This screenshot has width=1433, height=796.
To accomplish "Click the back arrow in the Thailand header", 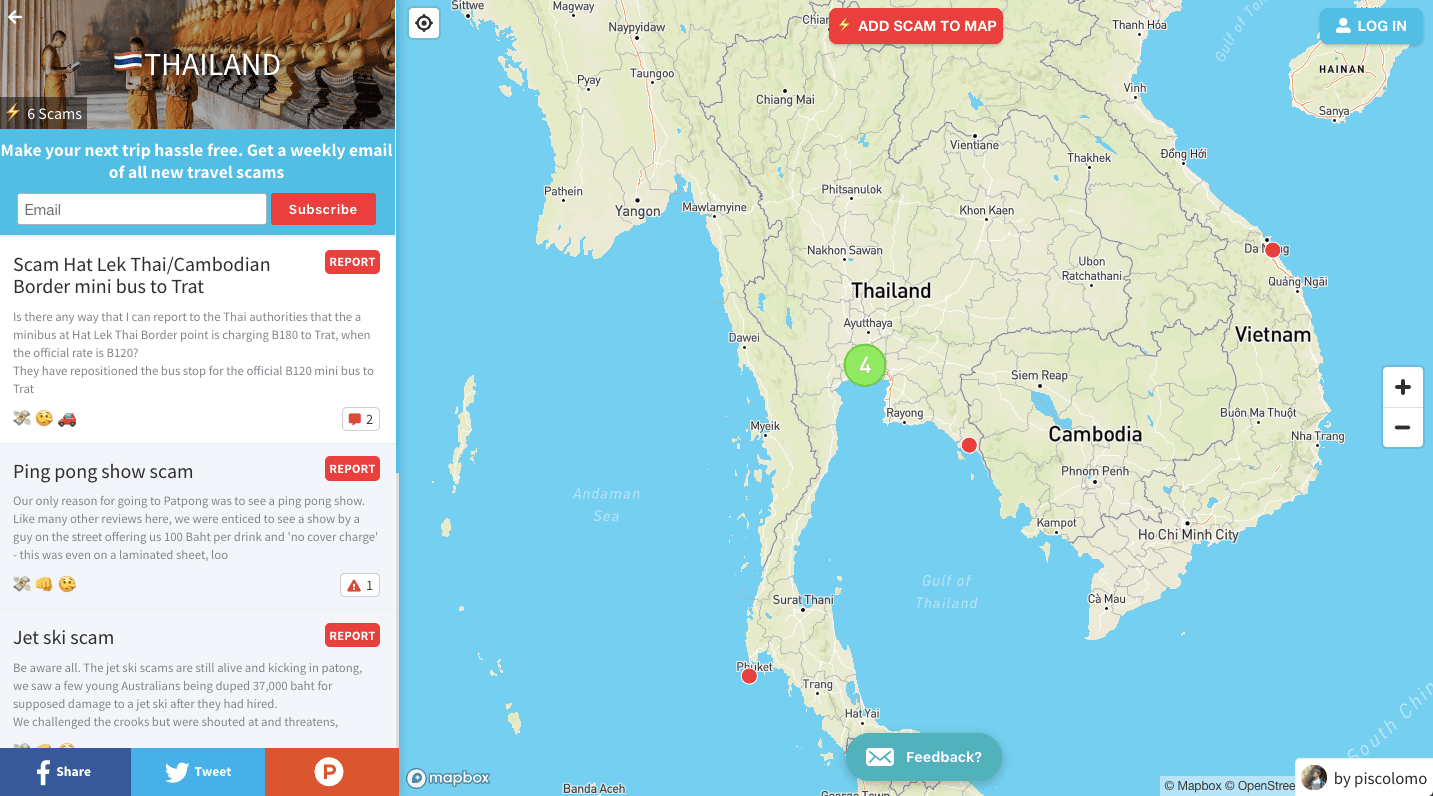I will click(15, 17).
